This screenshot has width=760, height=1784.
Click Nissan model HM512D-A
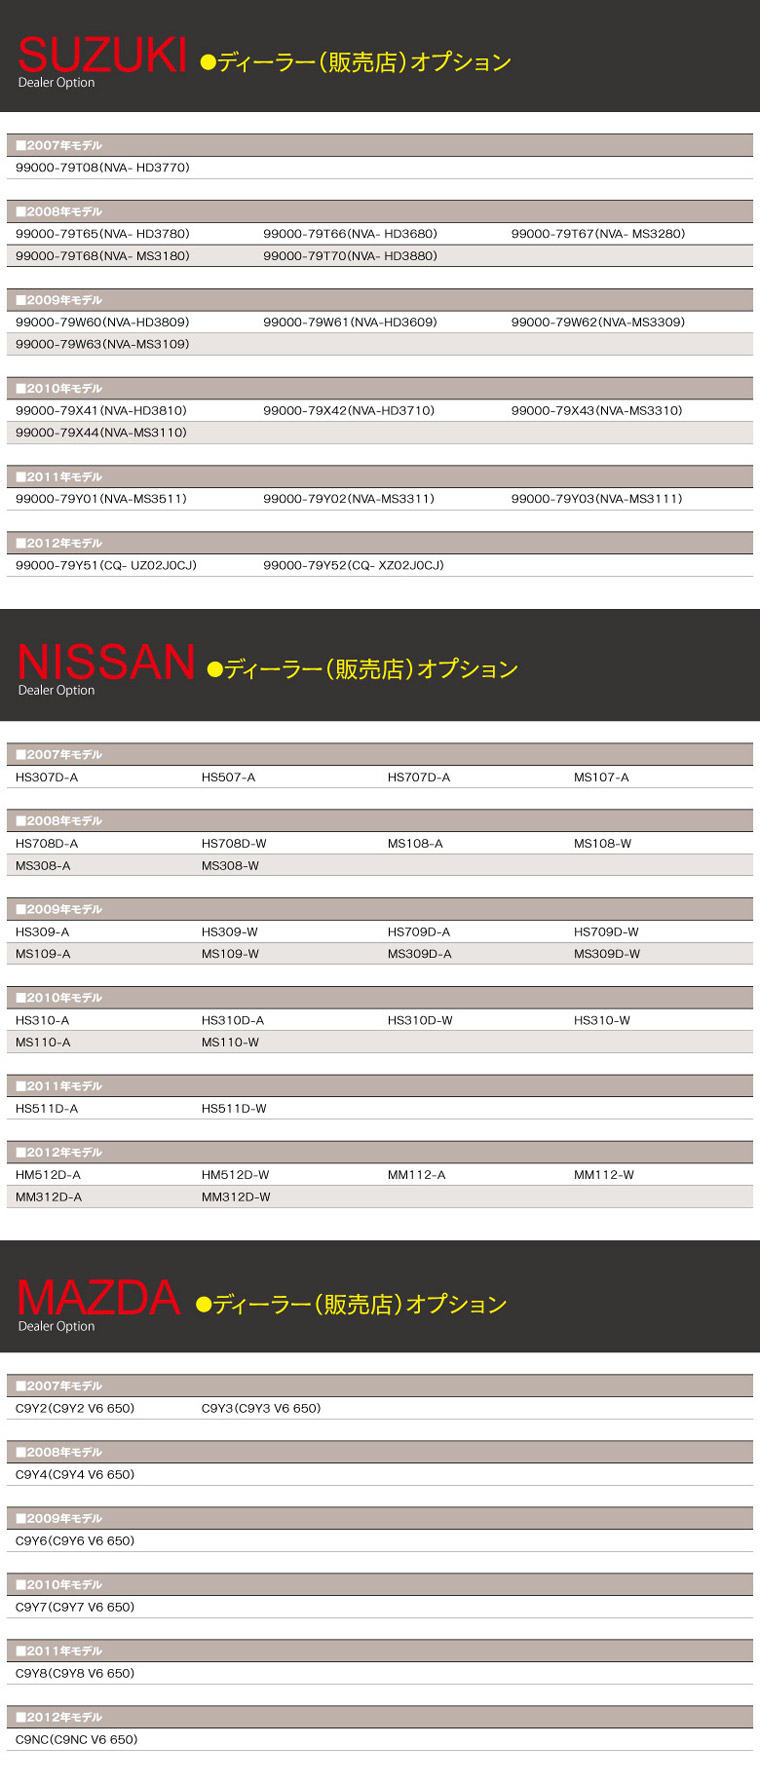tap(48, 1175)
